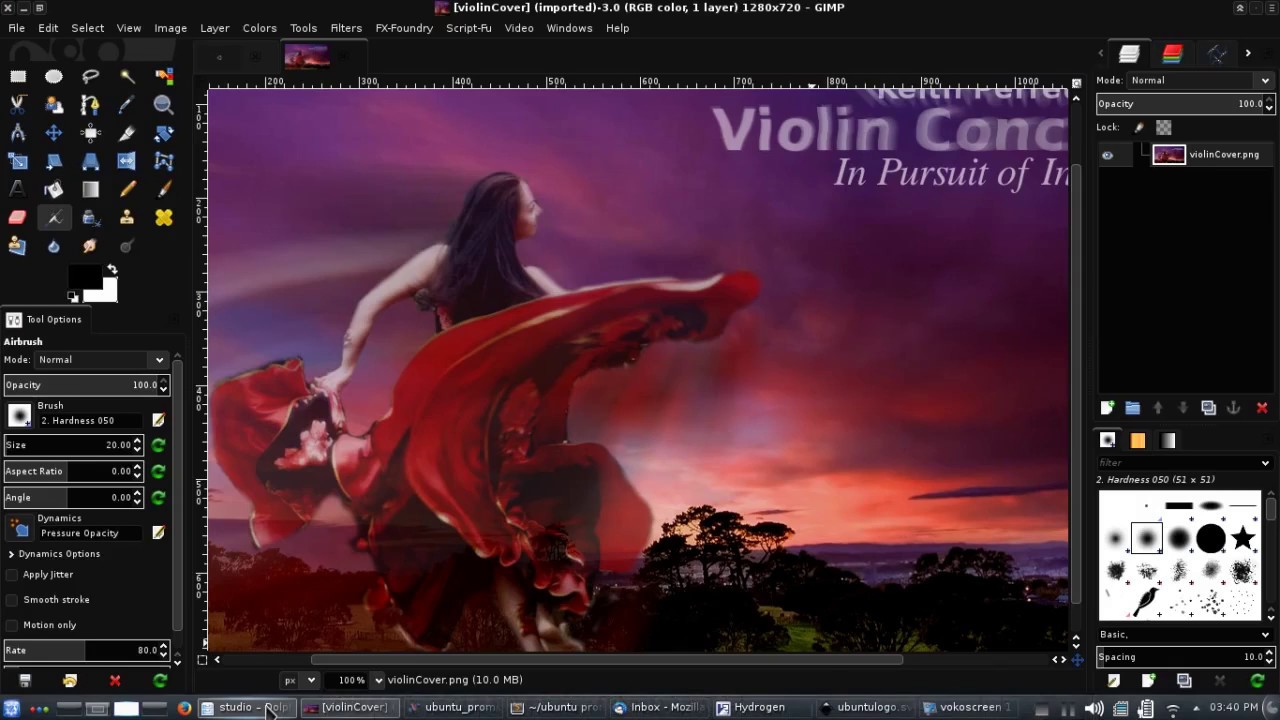Adjust the layer Opacity slider
1280x720 pixels.
pos(1184,104)
